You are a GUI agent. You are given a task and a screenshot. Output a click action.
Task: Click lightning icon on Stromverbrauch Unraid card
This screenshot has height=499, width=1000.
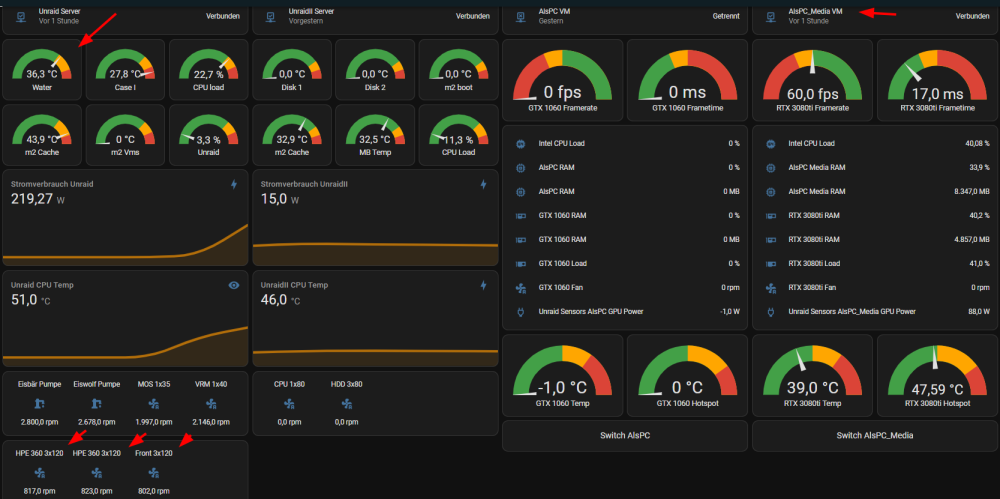[234, 184]
